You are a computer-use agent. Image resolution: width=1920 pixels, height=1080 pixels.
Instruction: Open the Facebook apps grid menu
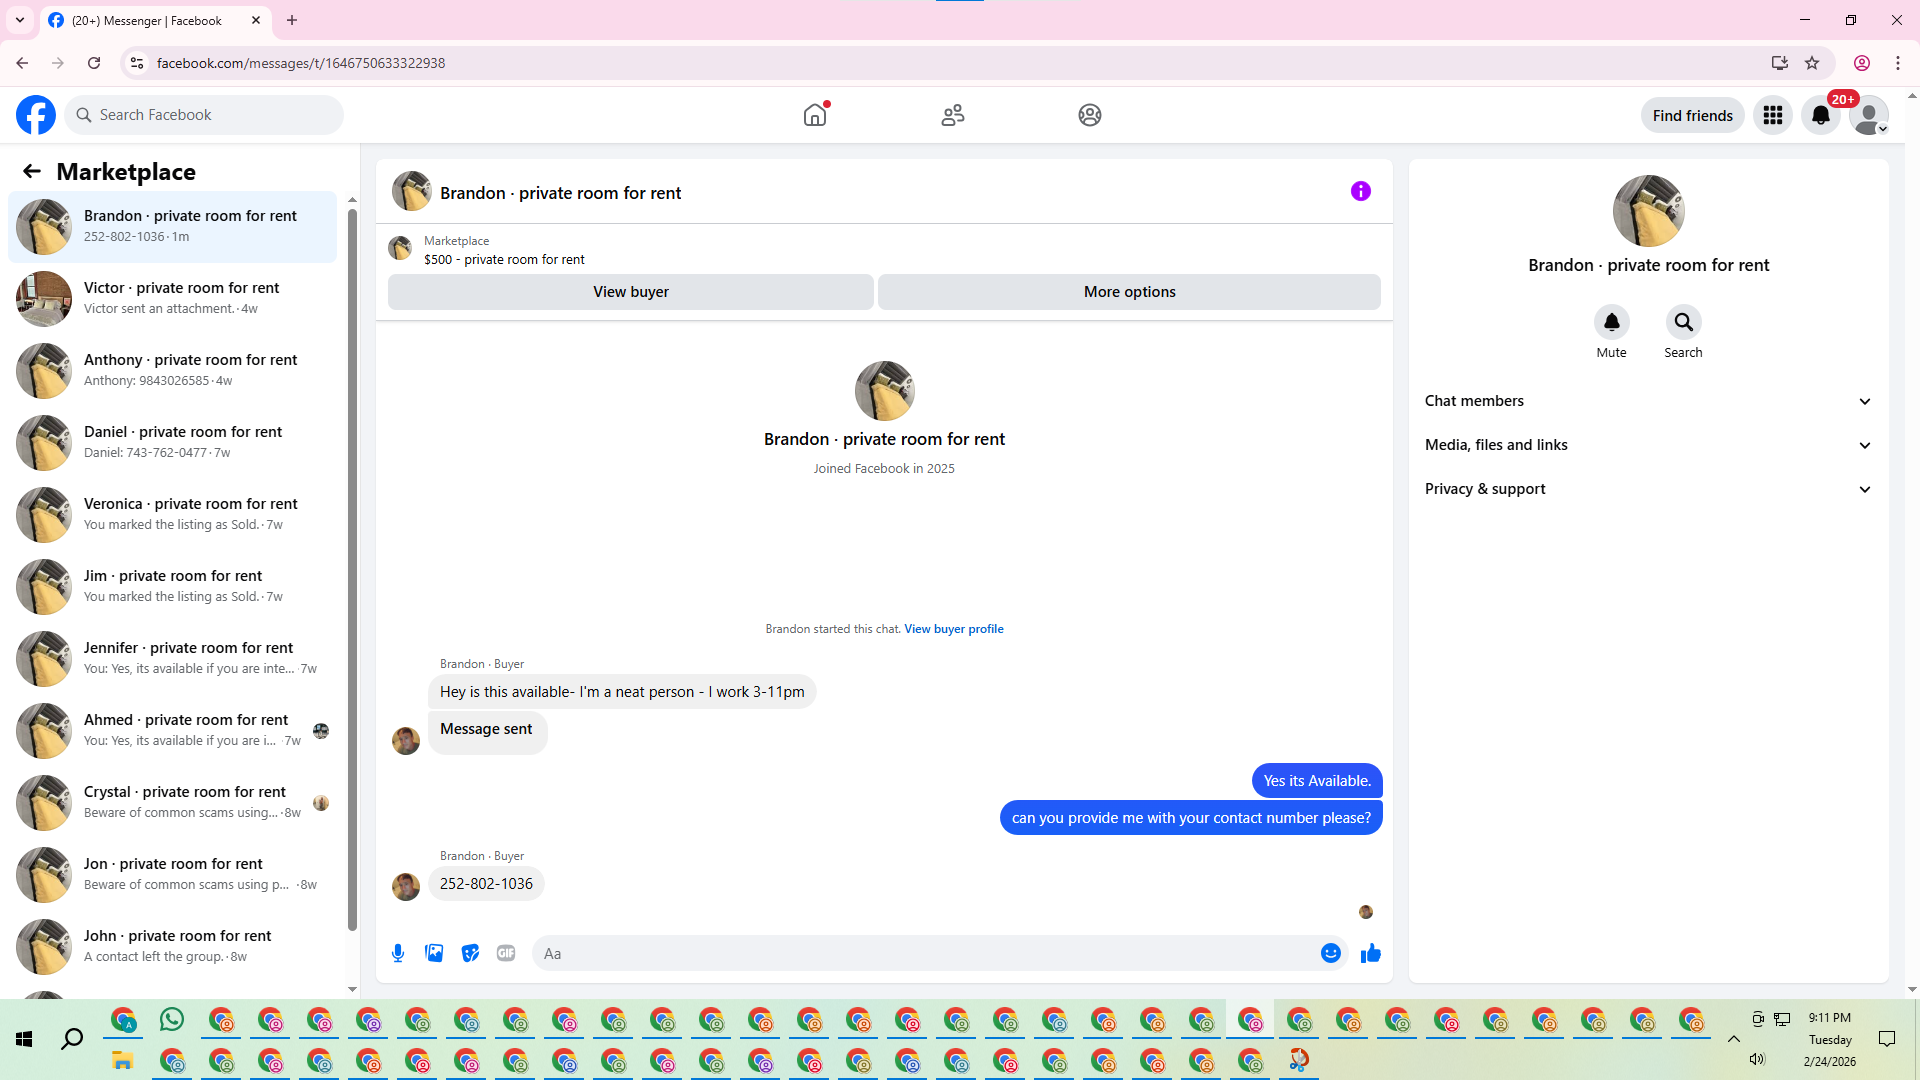(1772, 115)
